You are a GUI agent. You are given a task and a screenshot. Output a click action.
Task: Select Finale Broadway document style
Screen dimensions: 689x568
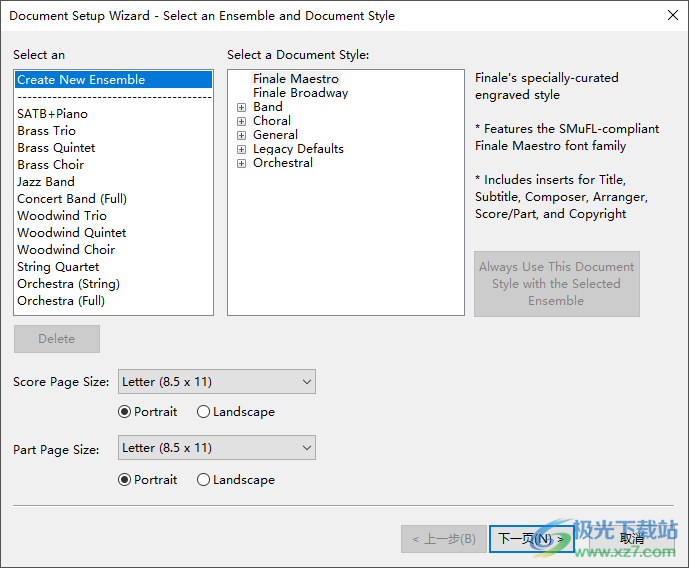click(x=300, y=93)
